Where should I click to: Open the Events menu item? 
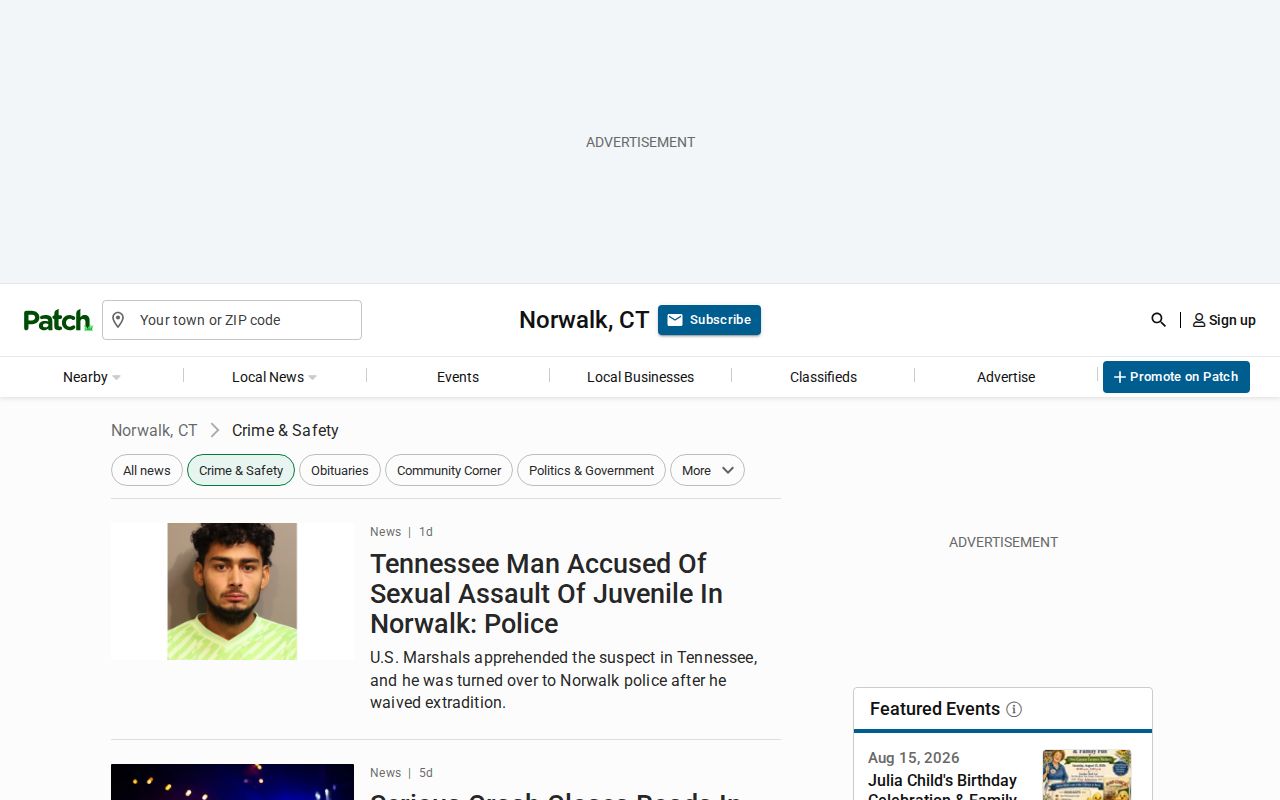click(x=458, y=377)
